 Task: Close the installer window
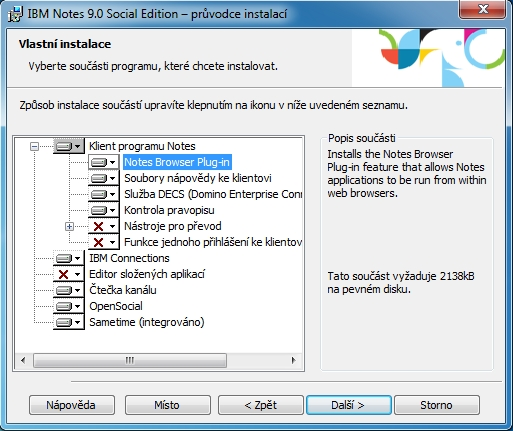(x=483, y=10)
